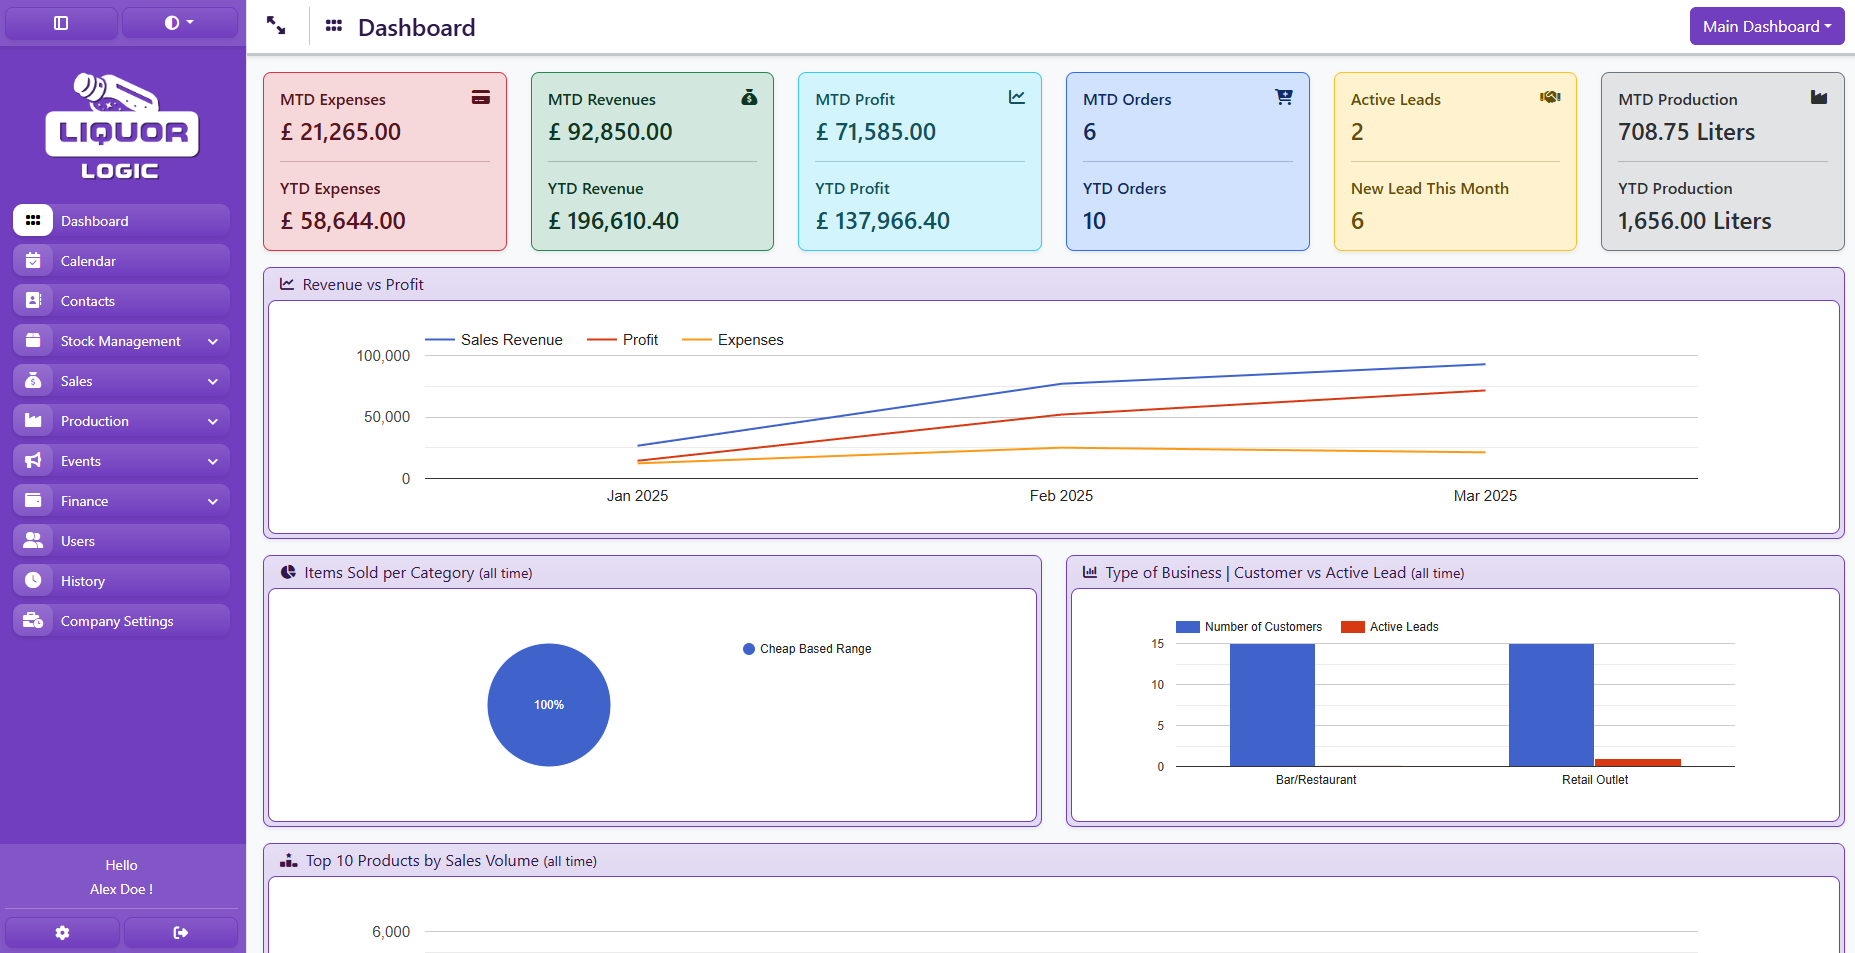Open the Users page
The height and width of the screenshot is (953, 1855).
[78, 541]
